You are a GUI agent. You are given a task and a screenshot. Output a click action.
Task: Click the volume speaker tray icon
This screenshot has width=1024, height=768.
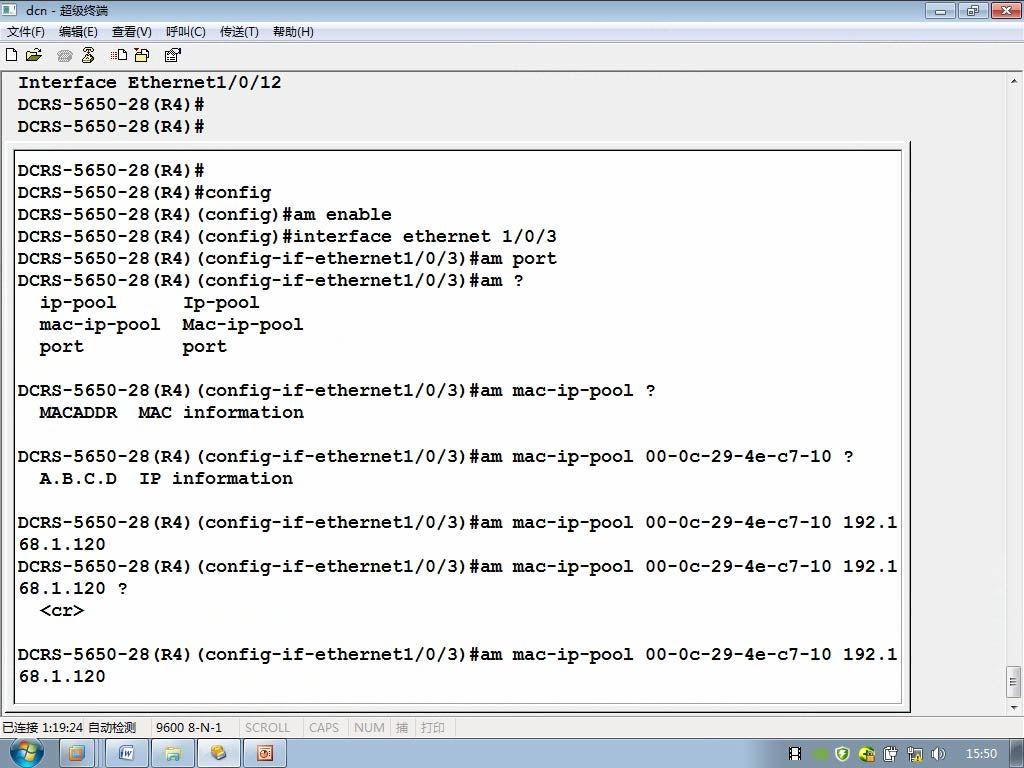click(x=938, y=754)
